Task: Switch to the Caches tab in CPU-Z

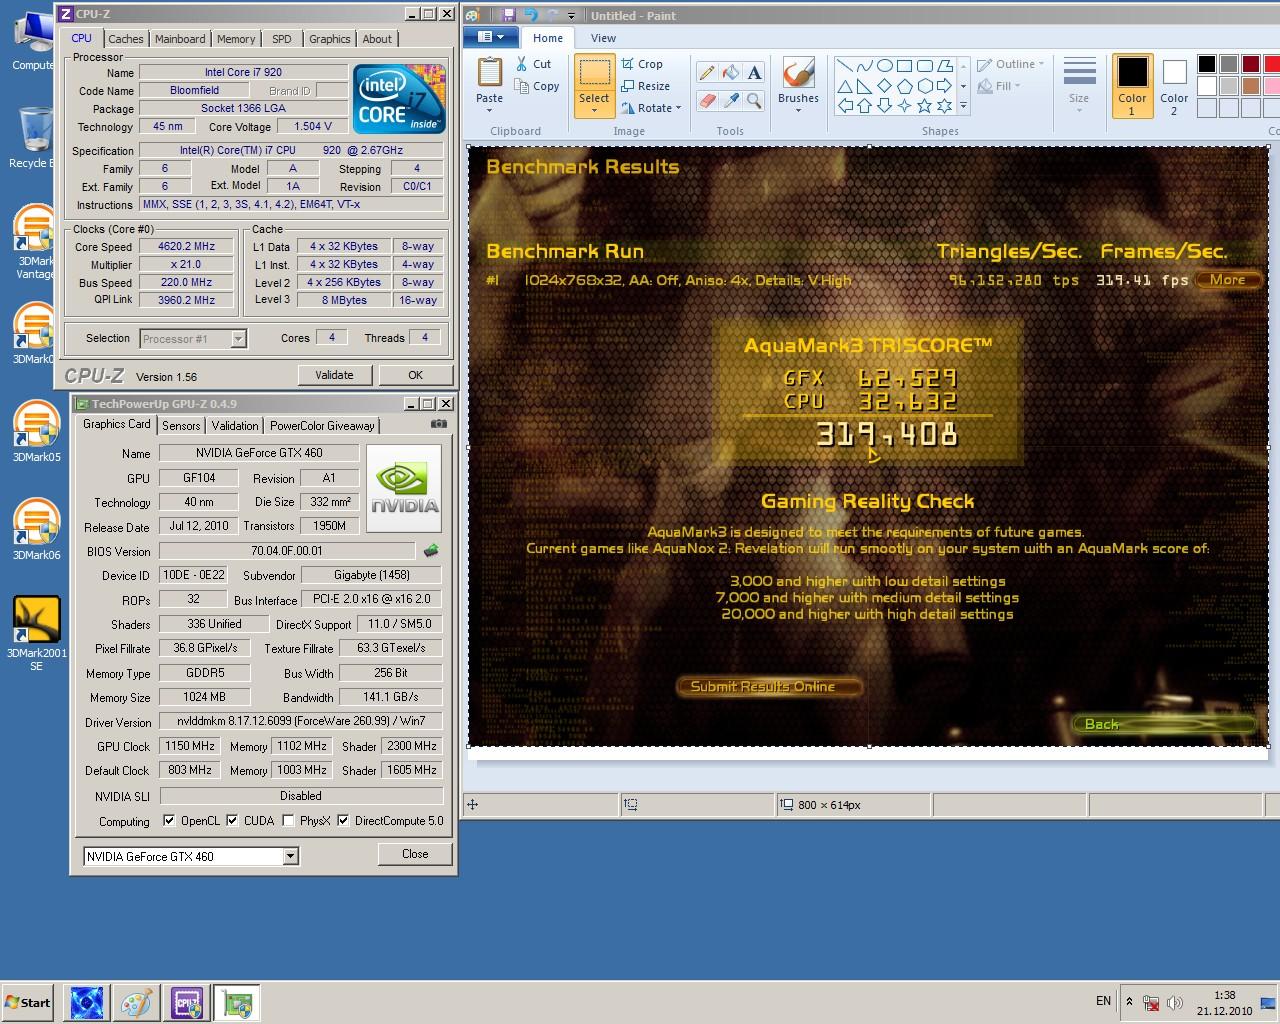Action: point(126,39)
